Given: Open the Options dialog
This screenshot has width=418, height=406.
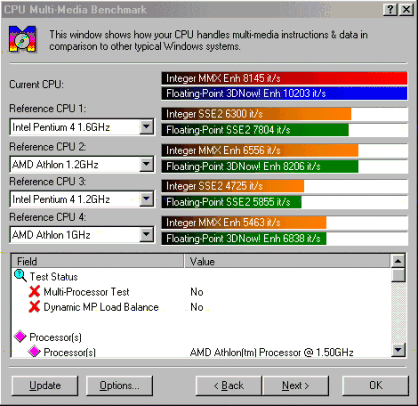Looking at the screenshot, I should pos(119,386).
